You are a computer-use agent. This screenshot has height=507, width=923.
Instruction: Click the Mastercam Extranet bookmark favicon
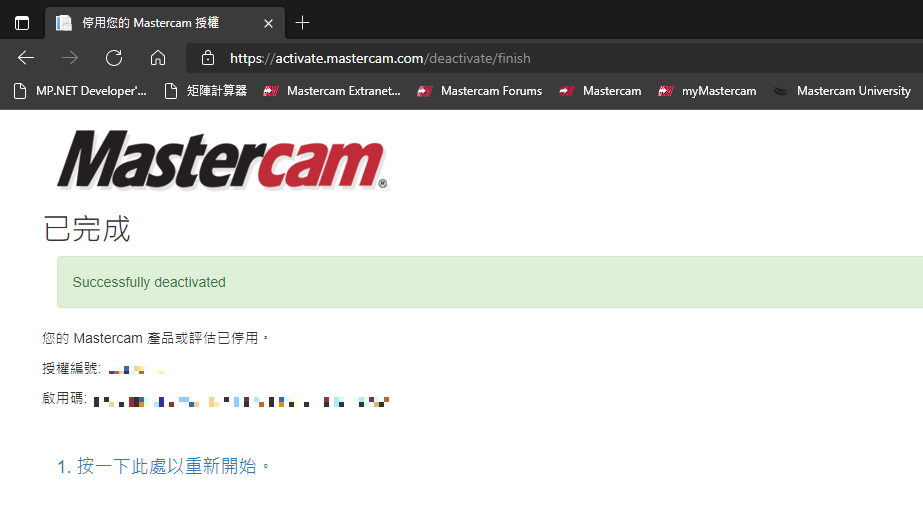point(271,91)
